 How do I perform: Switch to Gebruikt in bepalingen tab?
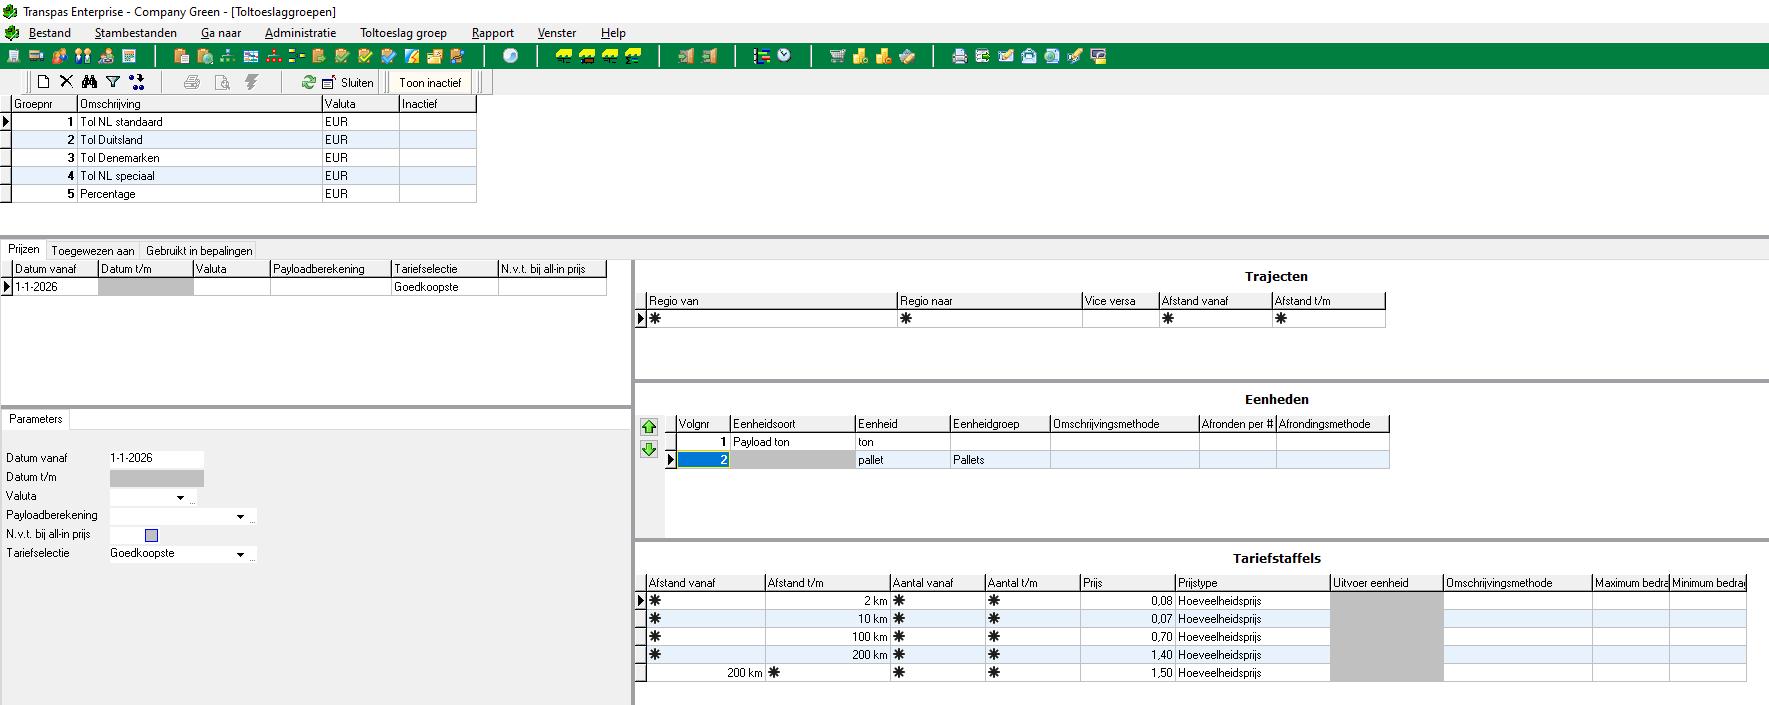point(199,251)
